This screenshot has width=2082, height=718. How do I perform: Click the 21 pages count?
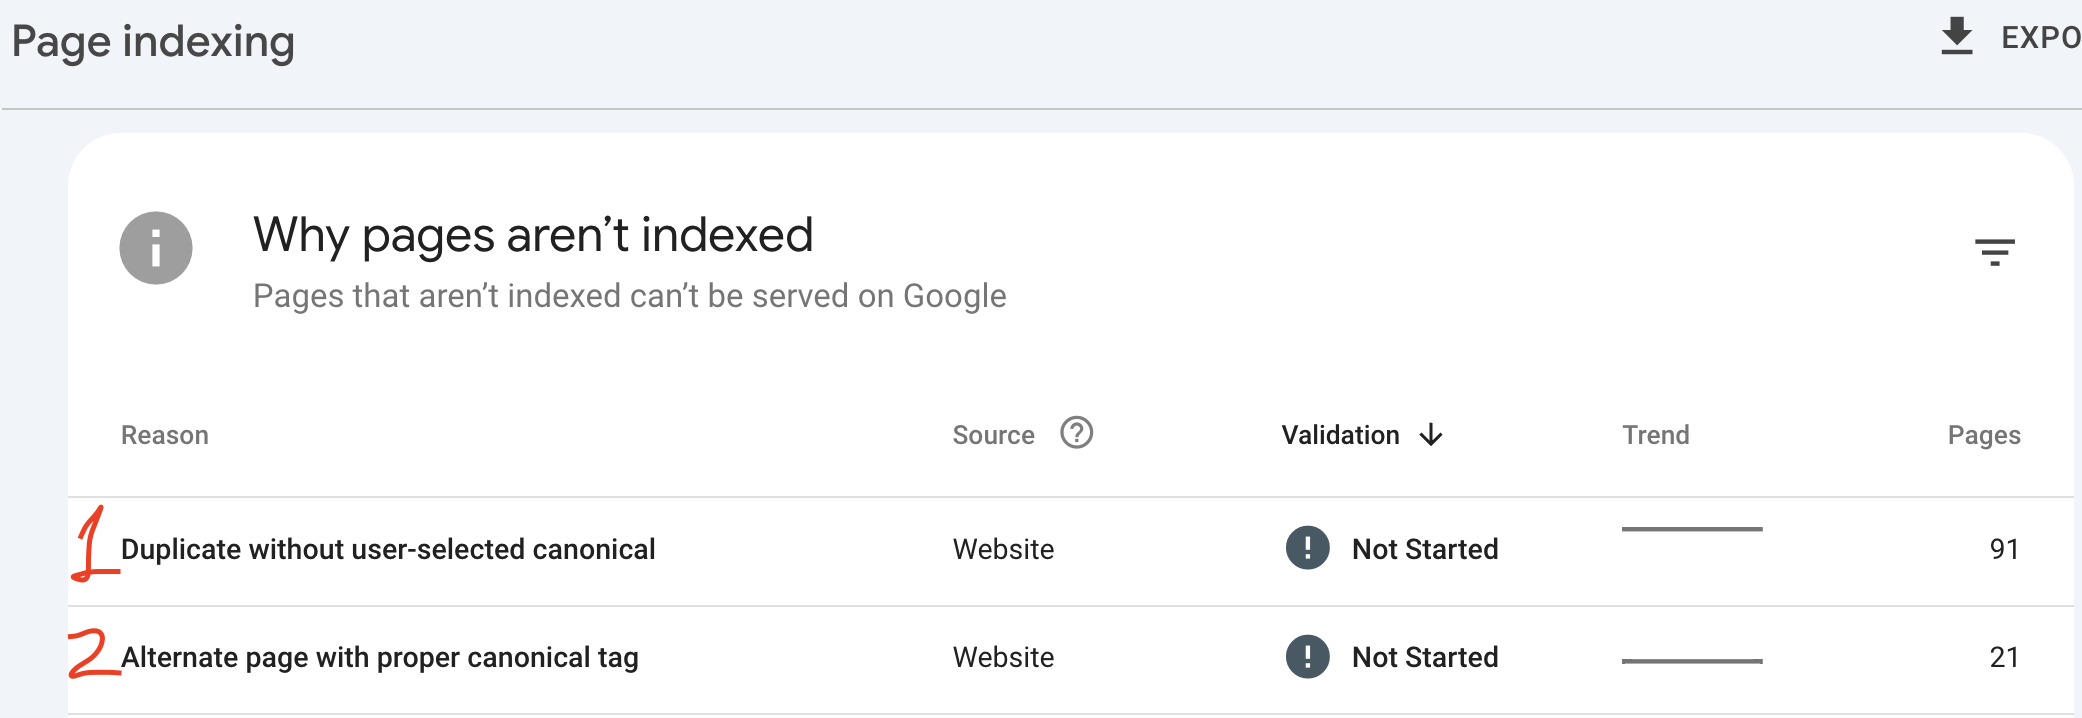click(2003, 657)
